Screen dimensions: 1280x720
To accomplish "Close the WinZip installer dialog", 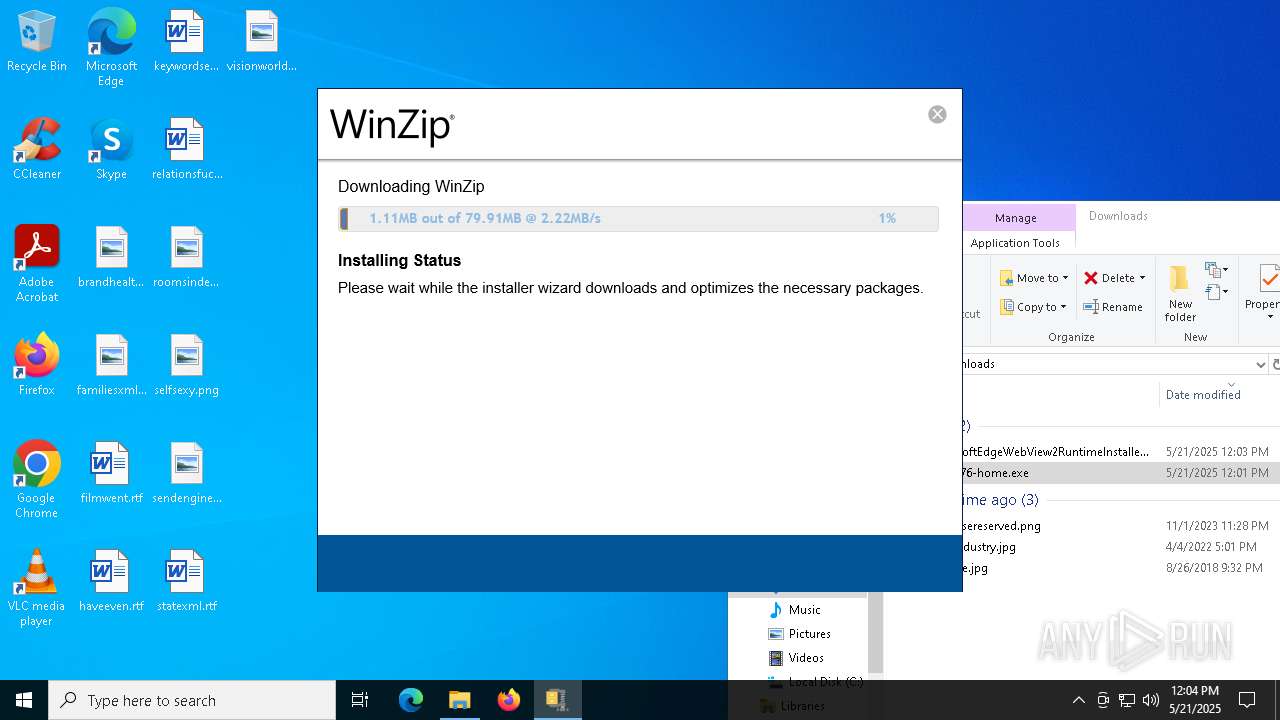I will (937, 114).
